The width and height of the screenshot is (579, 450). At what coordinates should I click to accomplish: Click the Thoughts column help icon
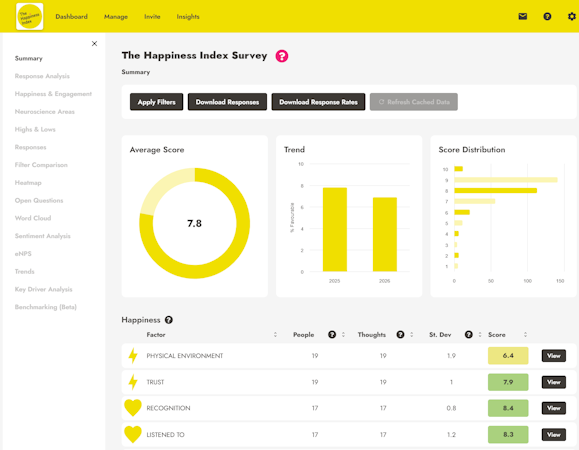coord(400,335)
